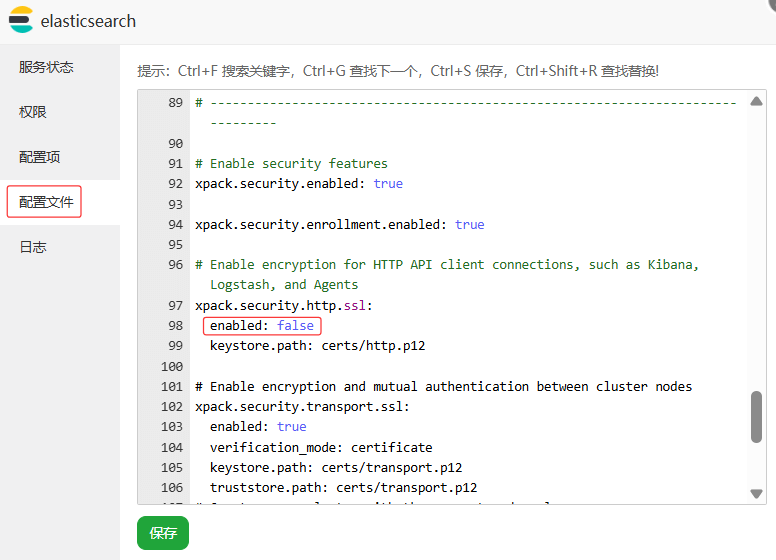776x560 pixels.
Task: Go to the 日志 tab
Action: click(33, 247)
